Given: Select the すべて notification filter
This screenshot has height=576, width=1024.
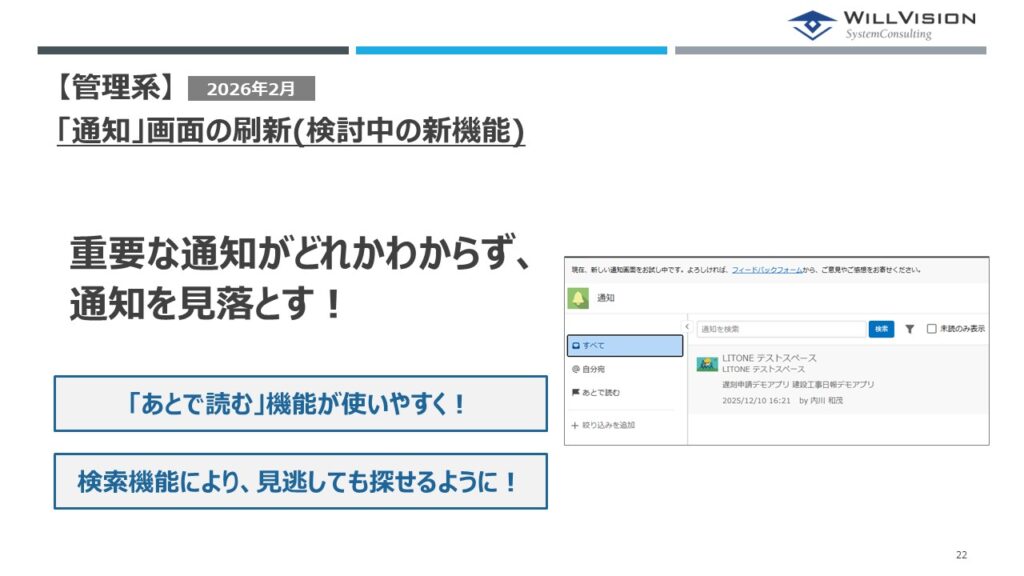Looking at the screenshot, I should pos(625,346).
